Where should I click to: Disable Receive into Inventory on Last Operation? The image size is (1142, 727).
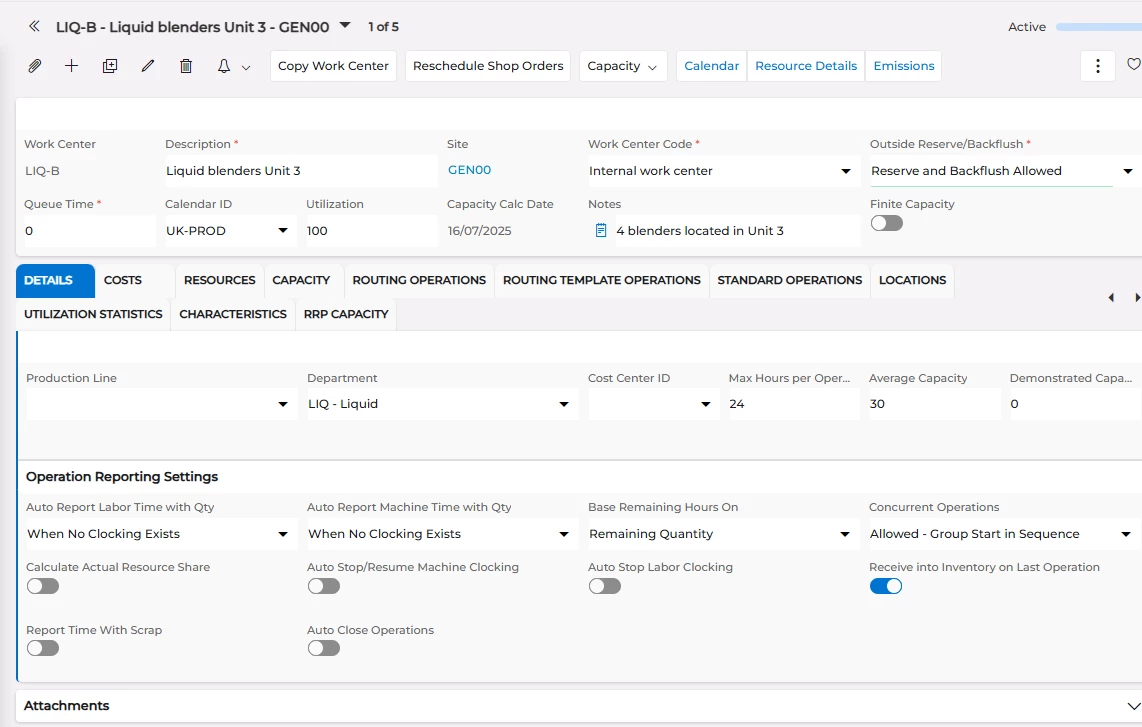point(886,586)
